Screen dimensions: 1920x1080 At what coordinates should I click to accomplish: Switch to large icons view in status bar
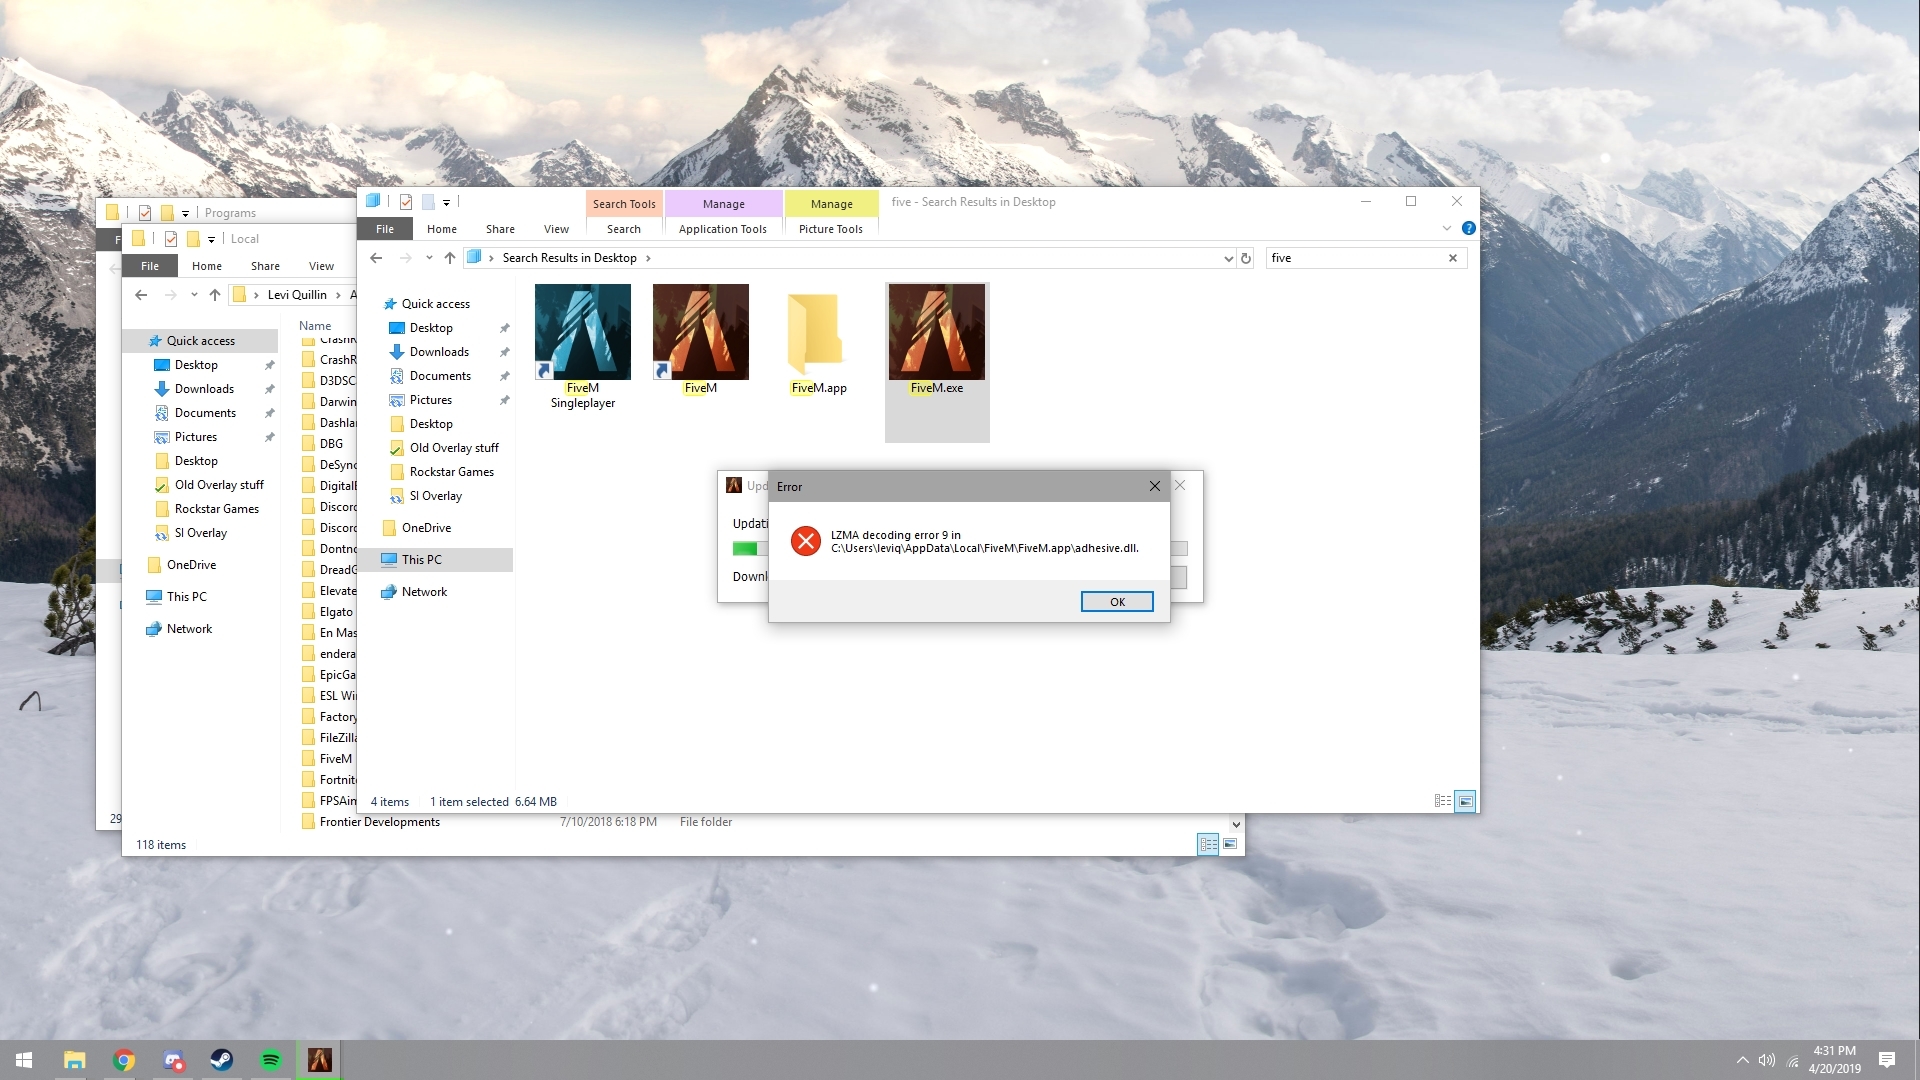point(1464,801)
